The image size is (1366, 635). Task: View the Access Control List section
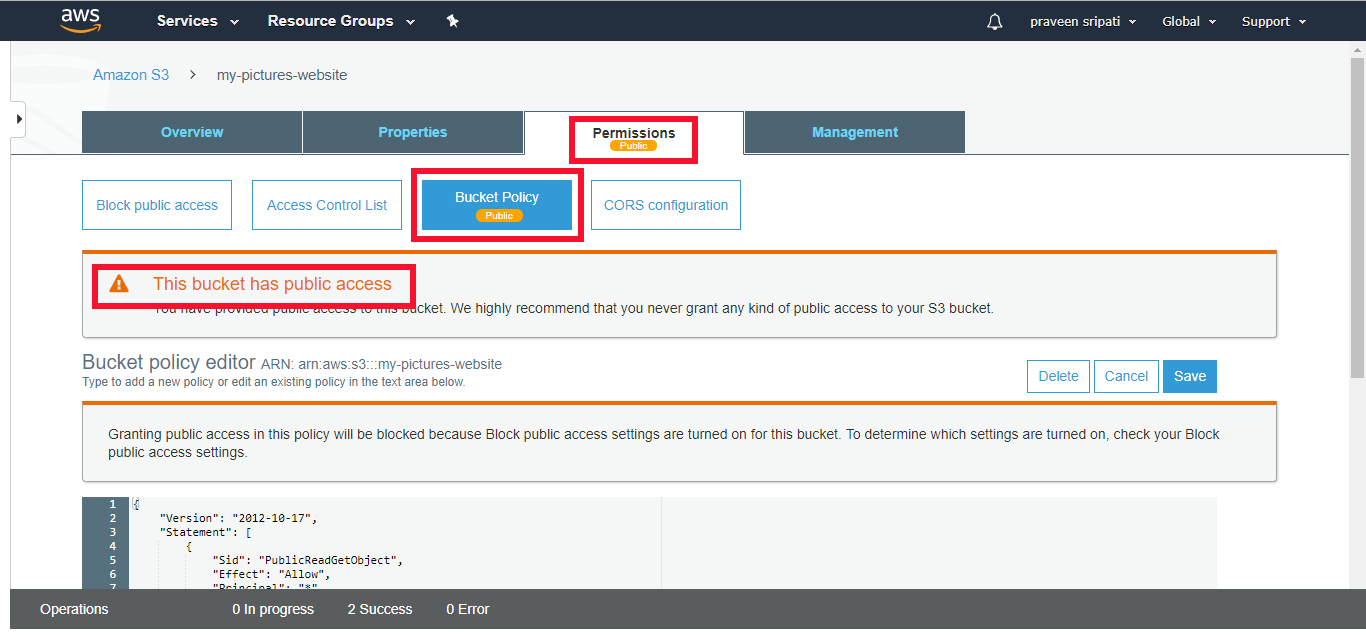[326, 204]
